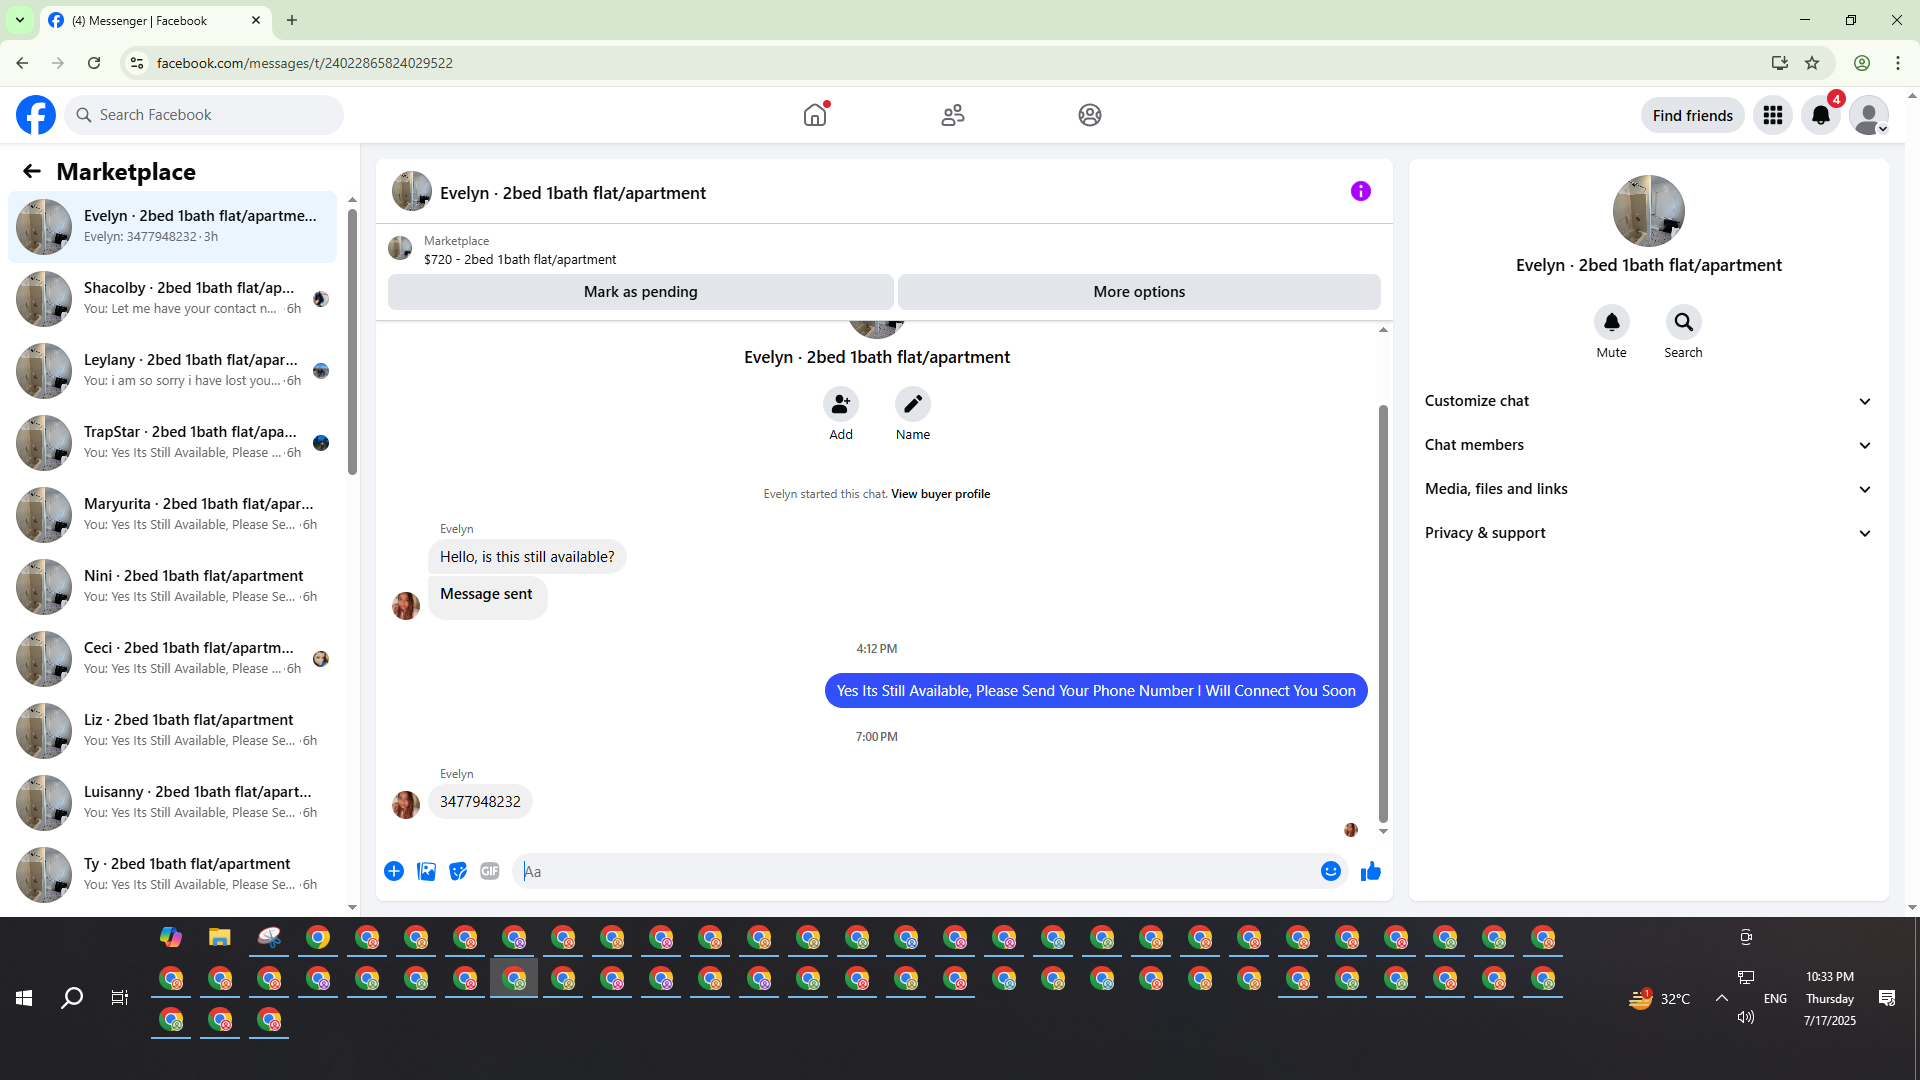Open the emoji picker smiley icon
Screen dimensions: 1920x1080
tap(1331, 871)
